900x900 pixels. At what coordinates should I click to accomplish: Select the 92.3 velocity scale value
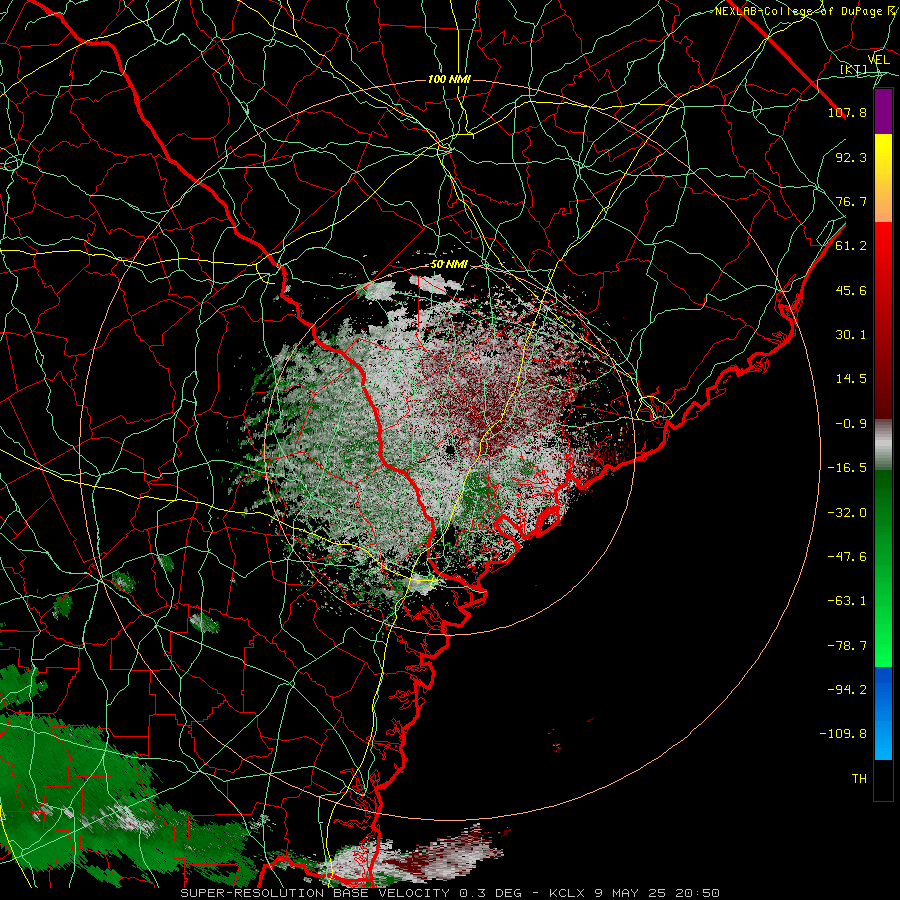[851, 157]
